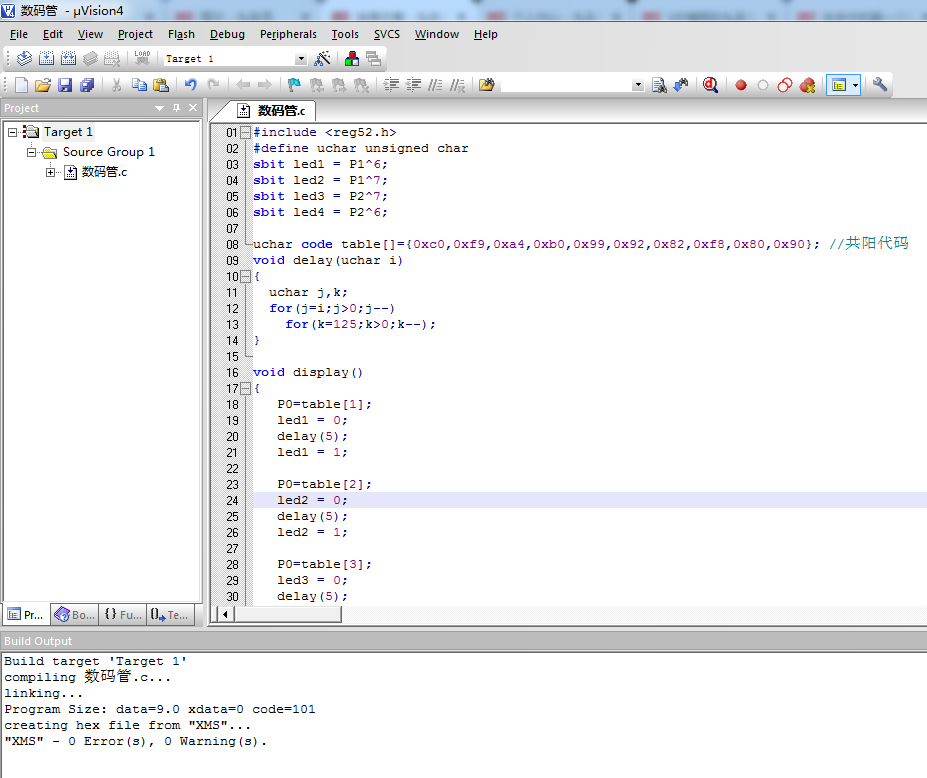The height and width of the screenshot is (778, 927).
Task: Insert a breakpoint using the red dot icon
Action: pyautogui.click(x=741, y=86)
